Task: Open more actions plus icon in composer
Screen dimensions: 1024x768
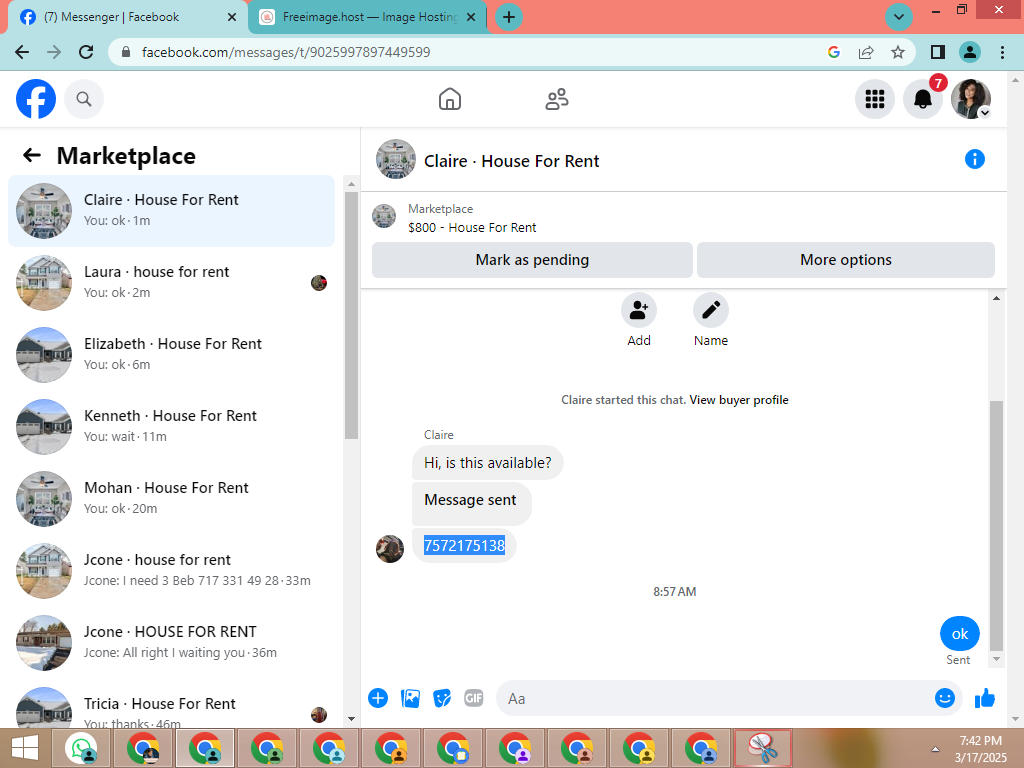Action: click(x=377, y=698)
